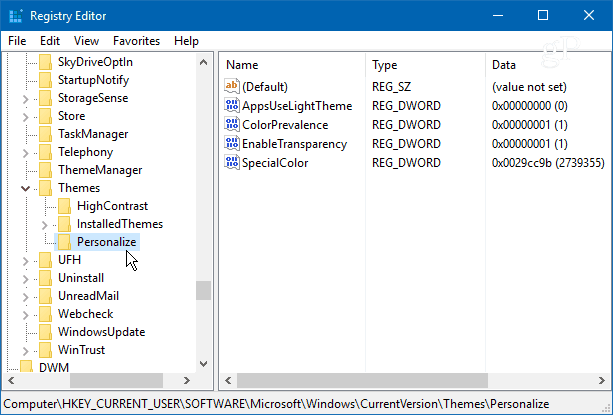This screenshot has width=613, height=415.
Task: Click the SpecialColor DWORD icon
Action: [231, 163]
